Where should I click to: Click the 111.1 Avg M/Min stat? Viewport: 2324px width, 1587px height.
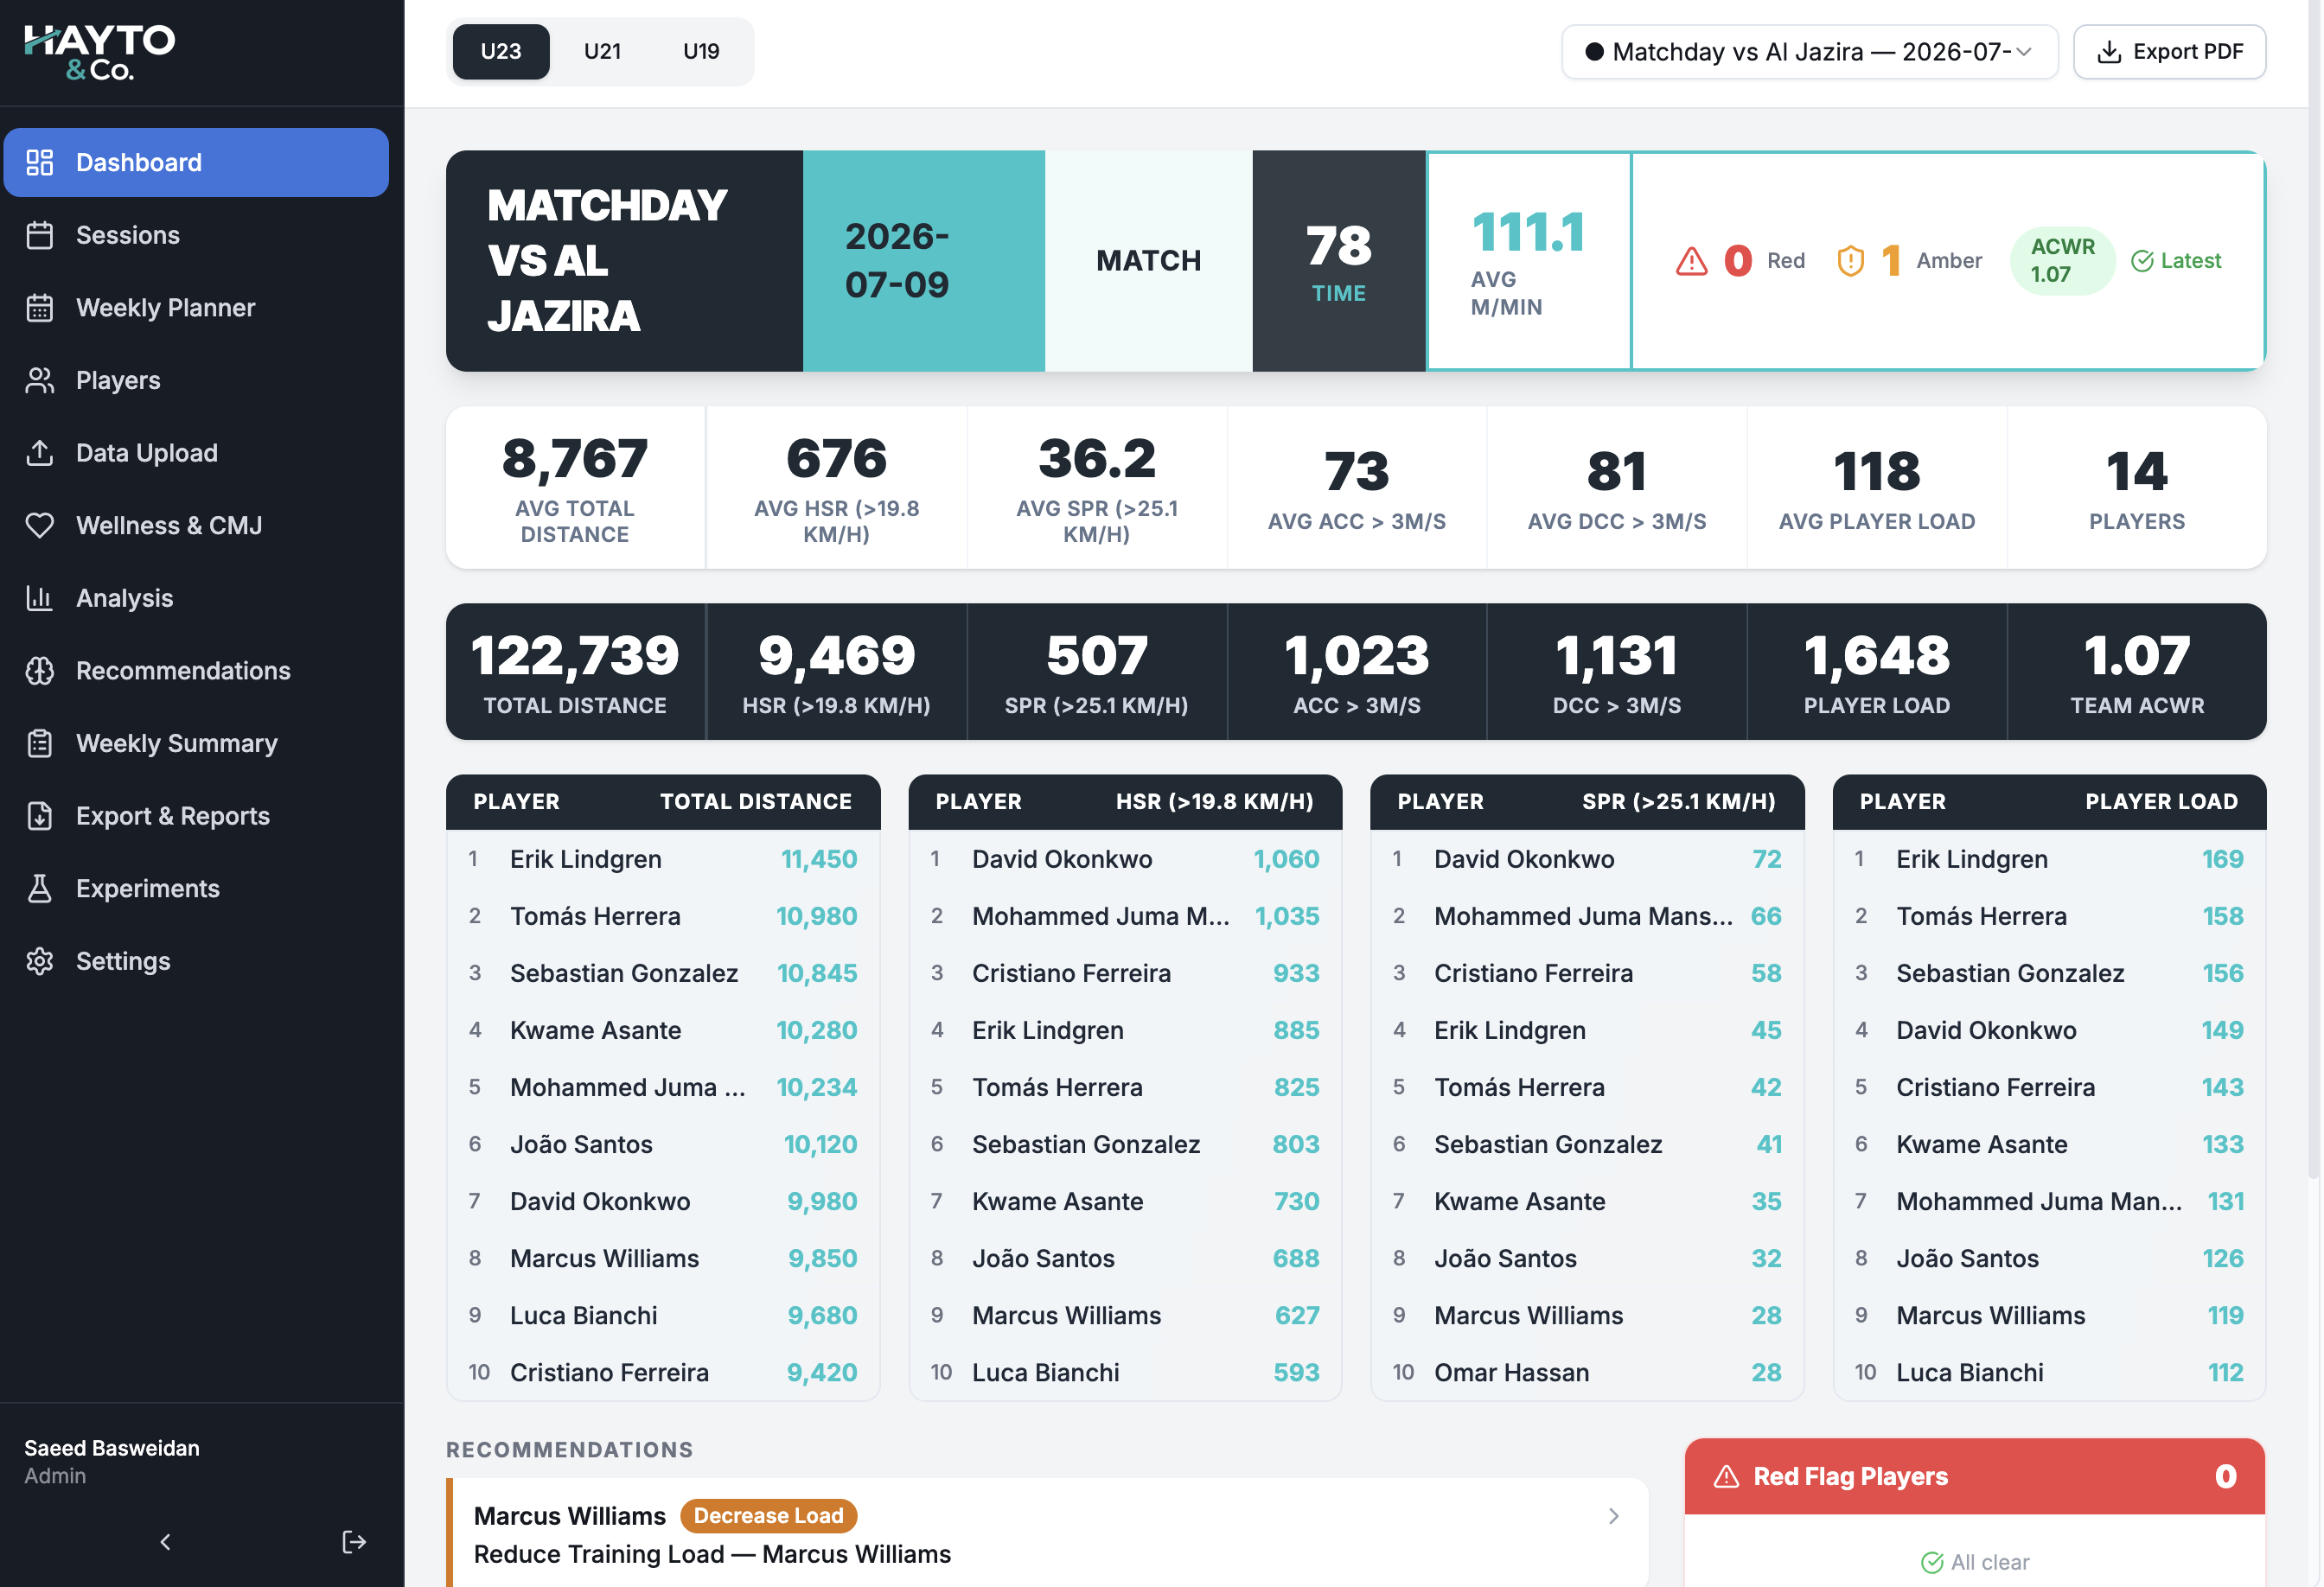pyautogui.click(x=1529, y=261)
